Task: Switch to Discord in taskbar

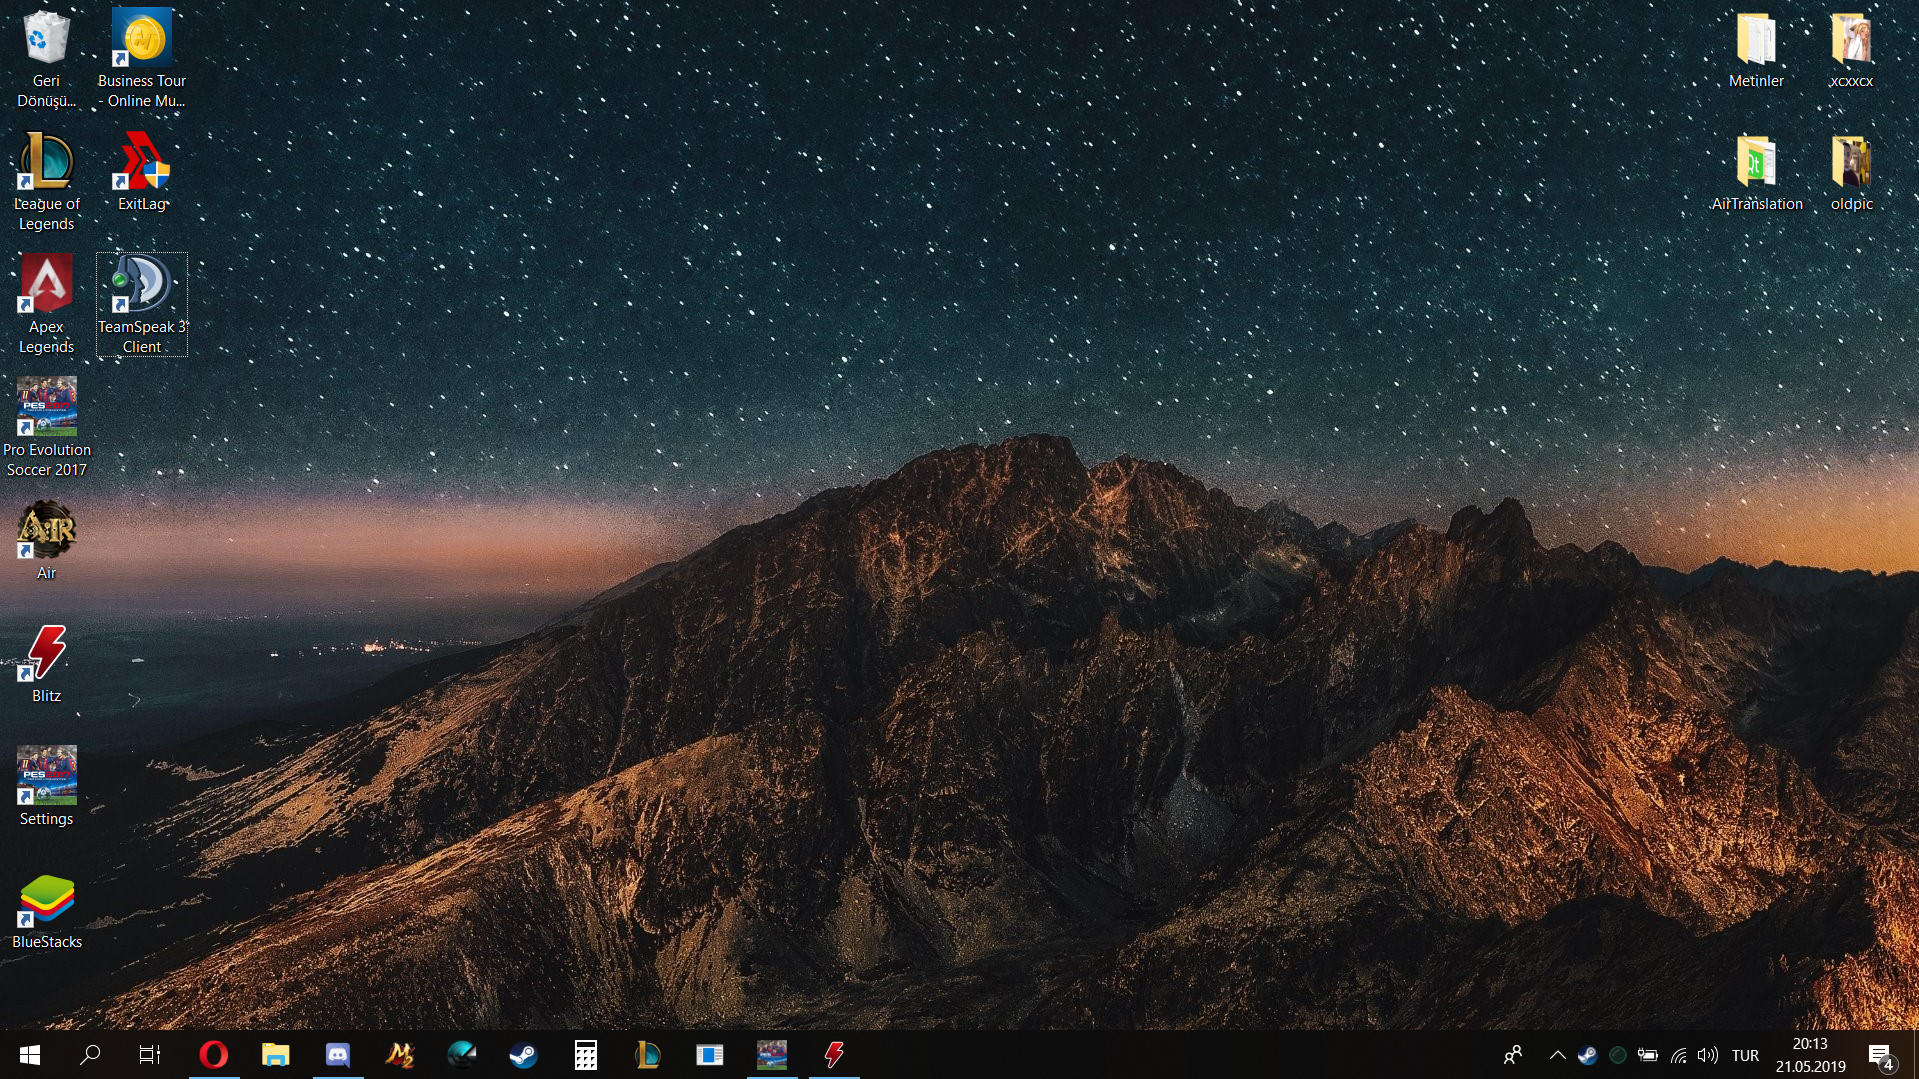Action: pos(338,1055)
